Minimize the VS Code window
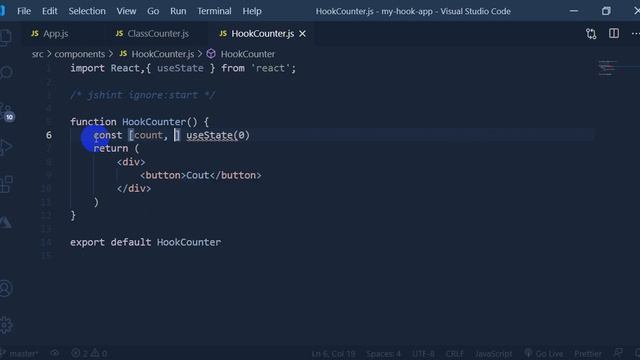The image size is (640, 360). pos(573,11)
